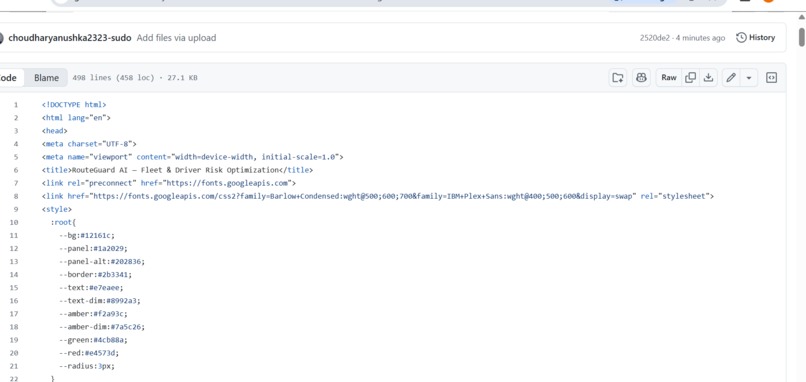Copy raw file contents icon
This screenshot has height=382, width=806.
691,78
